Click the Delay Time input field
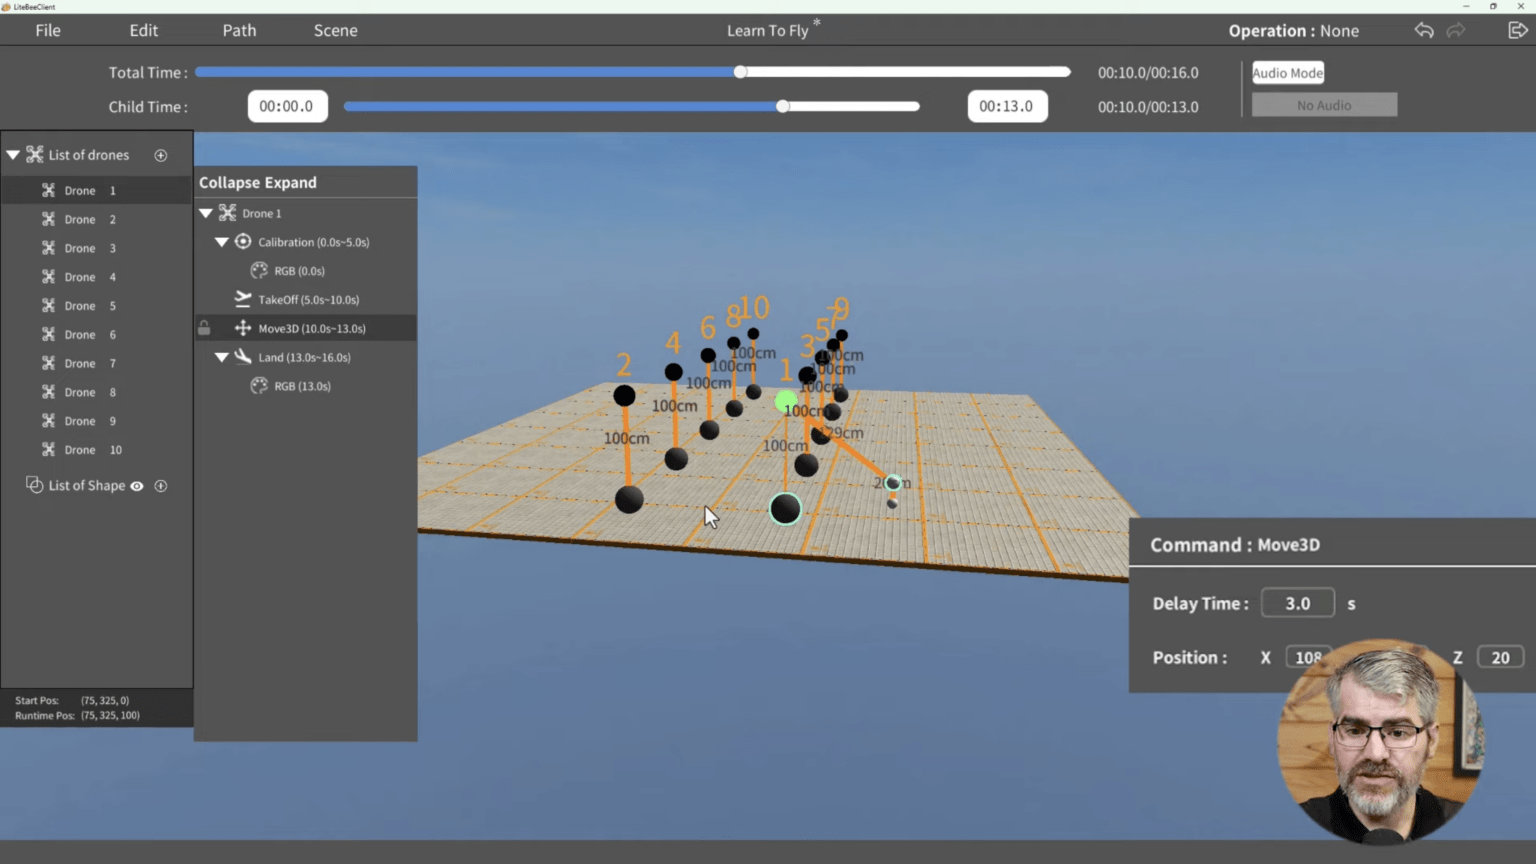1536x864 pixels. (1297, 603)
